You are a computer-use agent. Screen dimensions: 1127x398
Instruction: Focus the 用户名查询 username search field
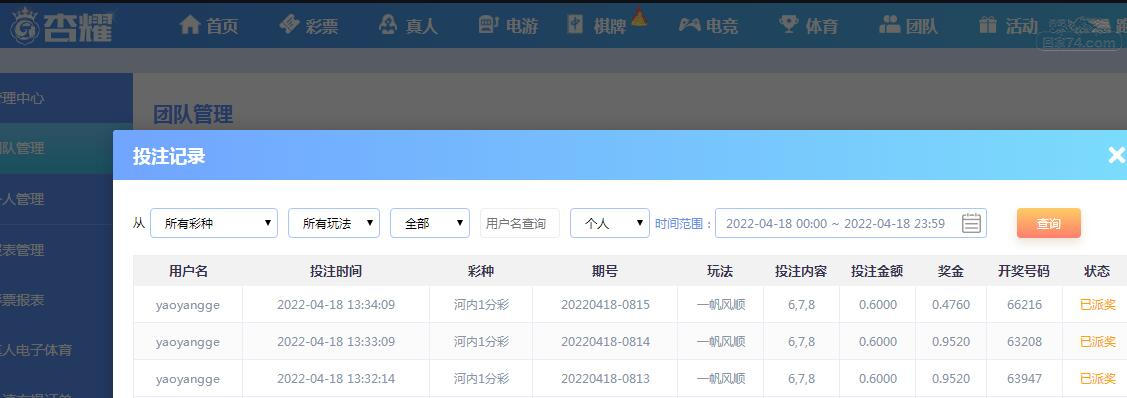click(x=520, y=223)
